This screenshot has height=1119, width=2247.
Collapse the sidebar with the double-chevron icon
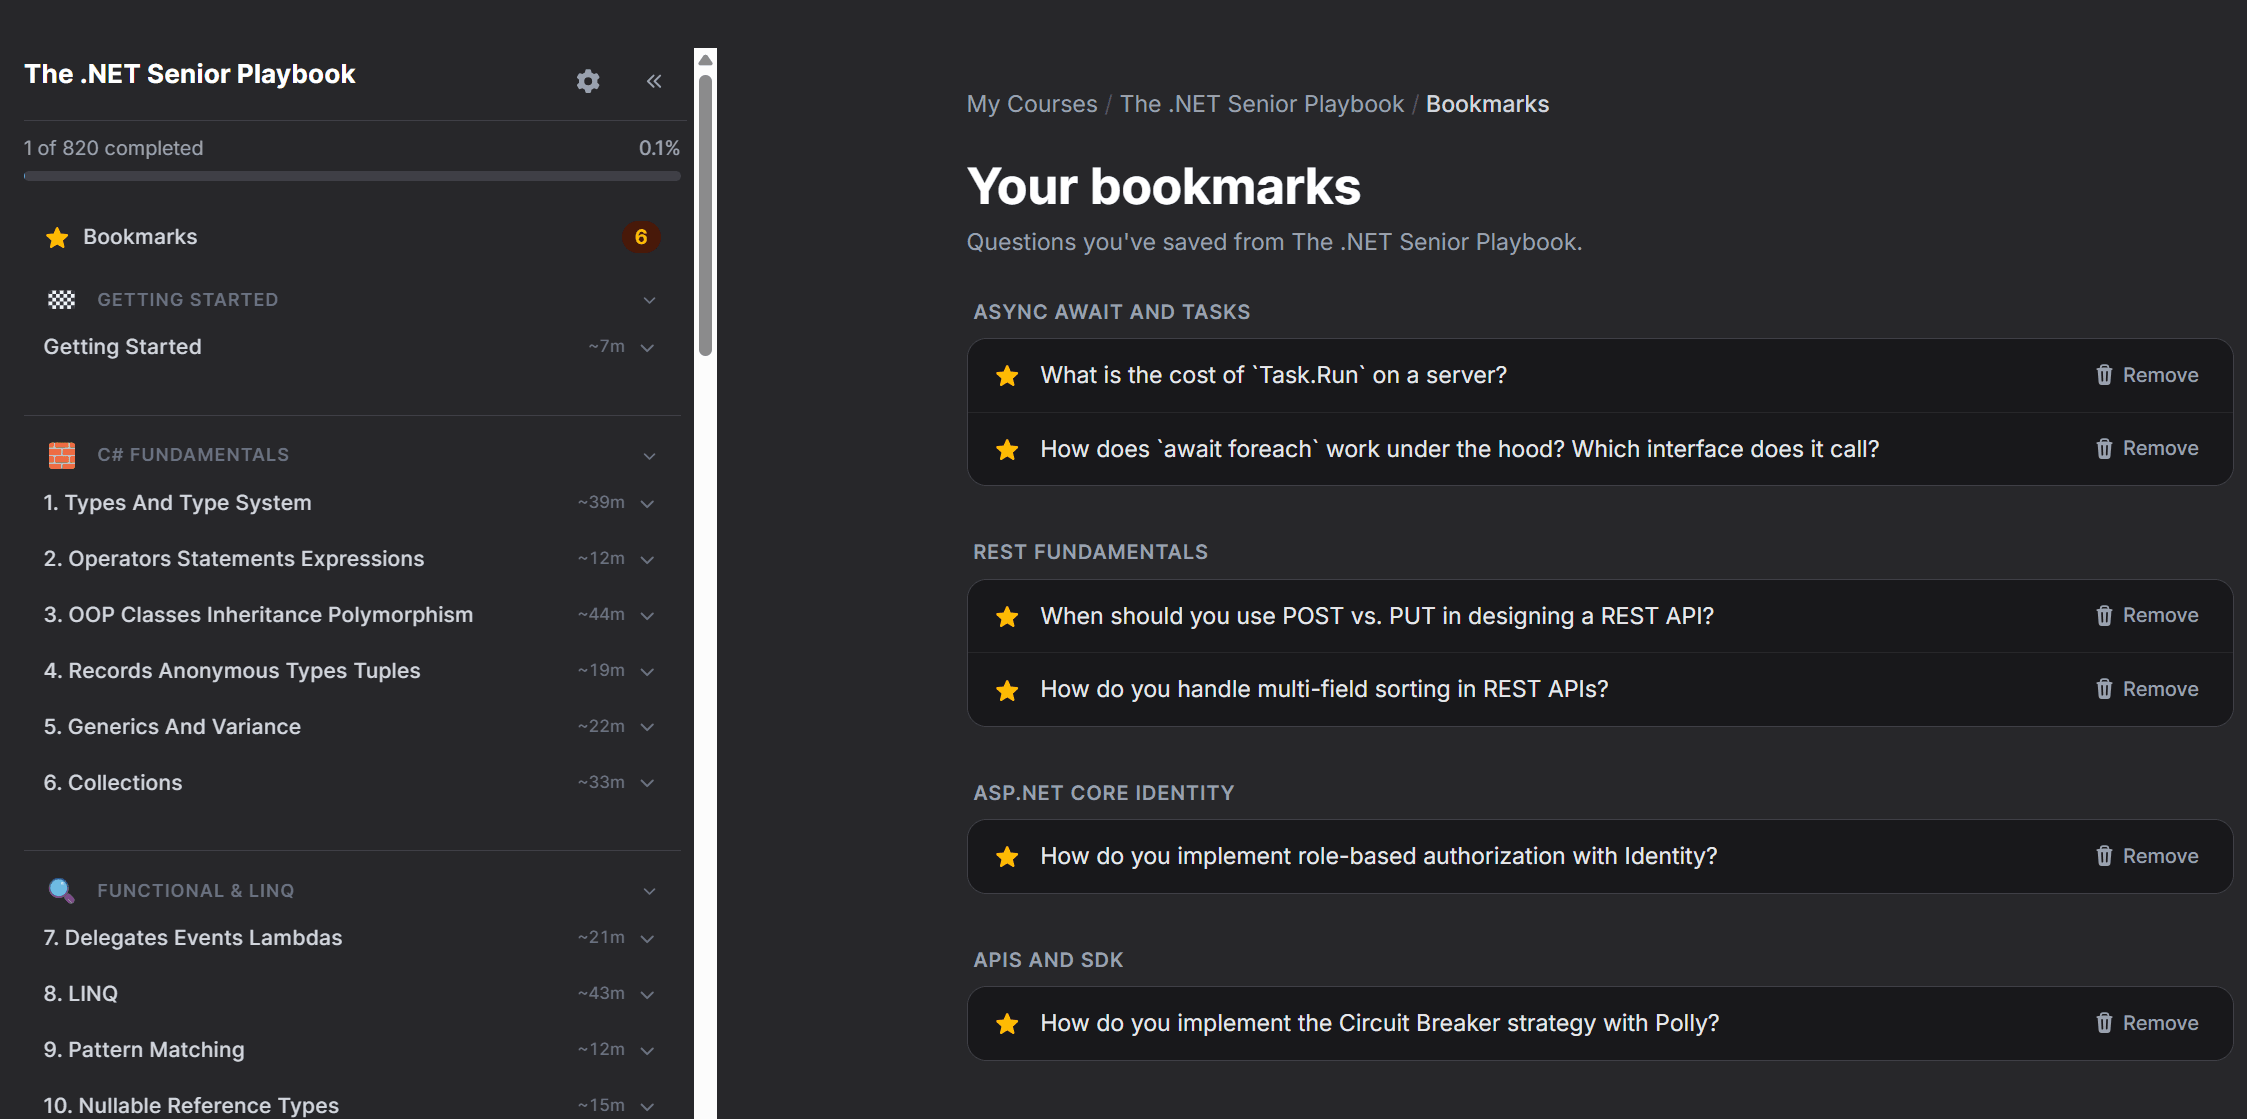tap(654, 81)
